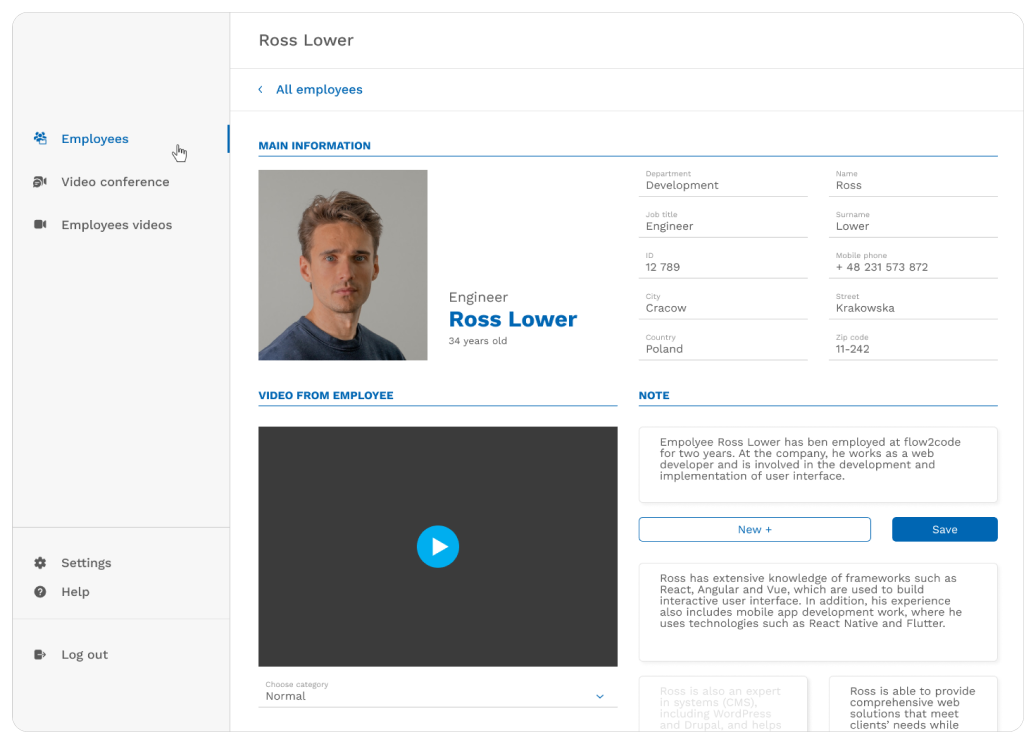
Task: Add a note using New +
Action: tap(754, 529)
